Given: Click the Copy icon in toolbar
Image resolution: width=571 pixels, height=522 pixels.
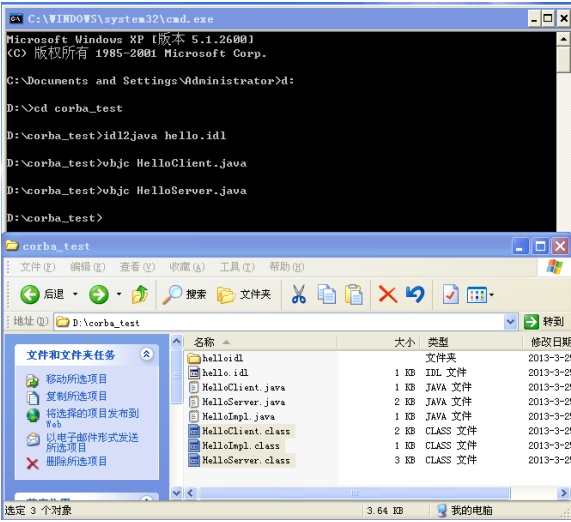Looking at the screenshot, I should pyautogui.click(x=327, y=294).
